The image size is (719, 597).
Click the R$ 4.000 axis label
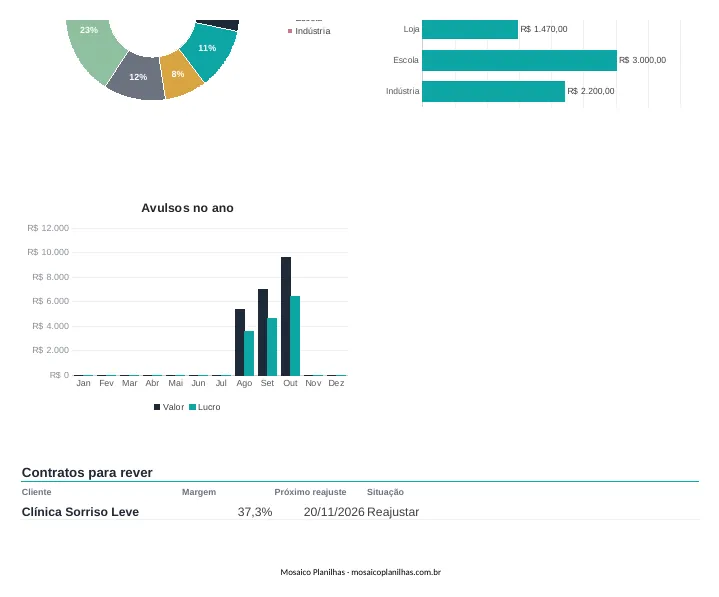click(x=50, y=326)
